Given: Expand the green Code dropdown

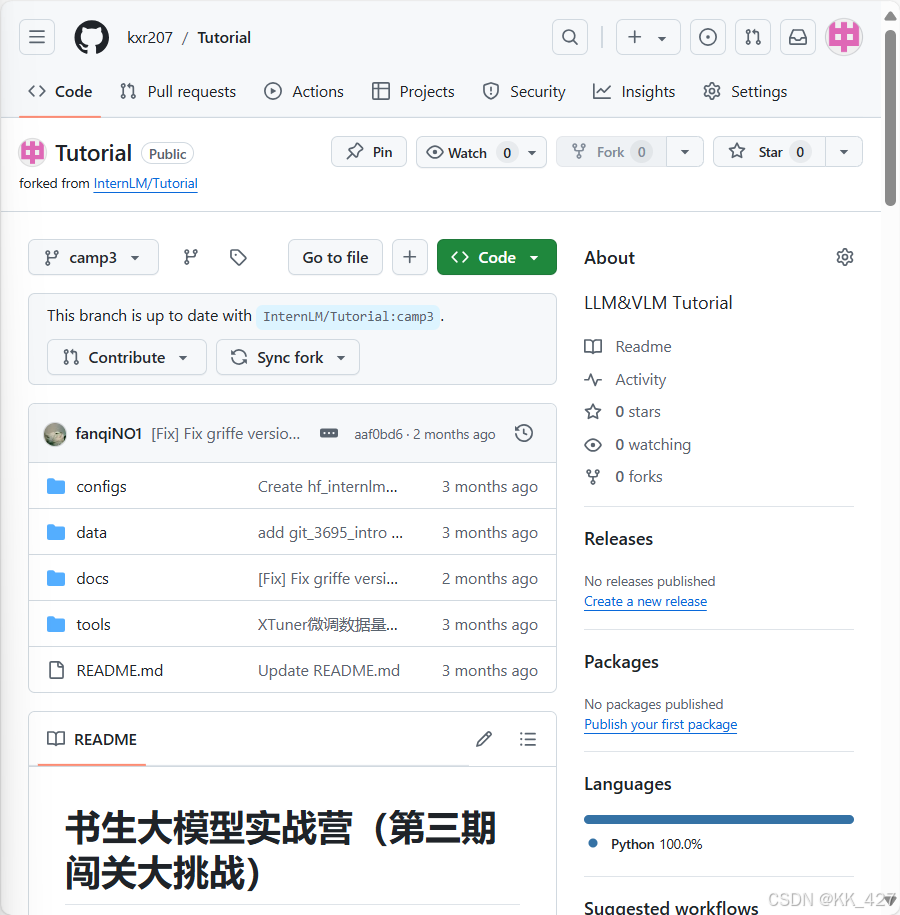Looking at the screenshot, I should [x=497, y=257].
